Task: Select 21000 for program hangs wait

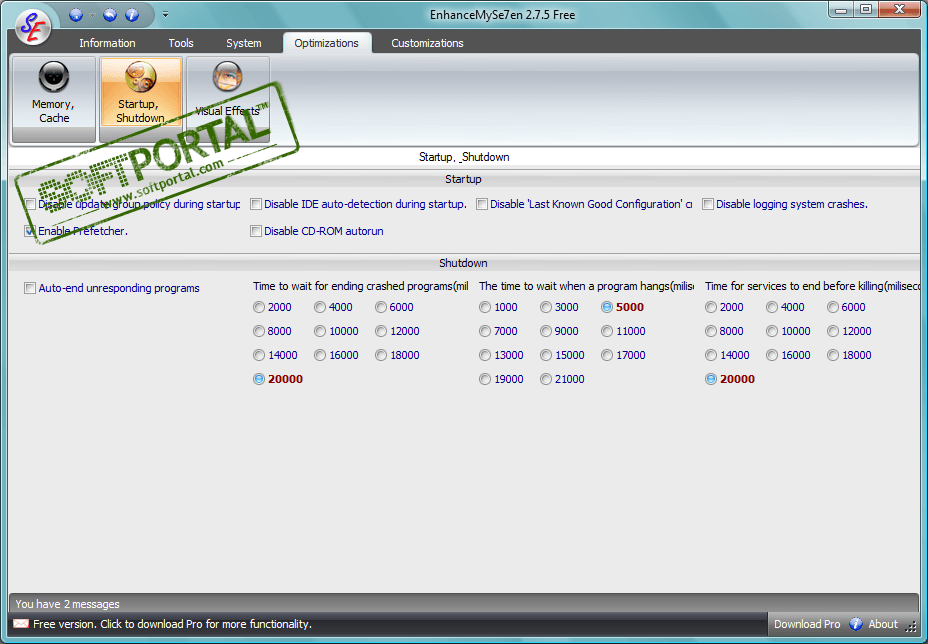Action: pyautogui.click(x=562, y=379)
